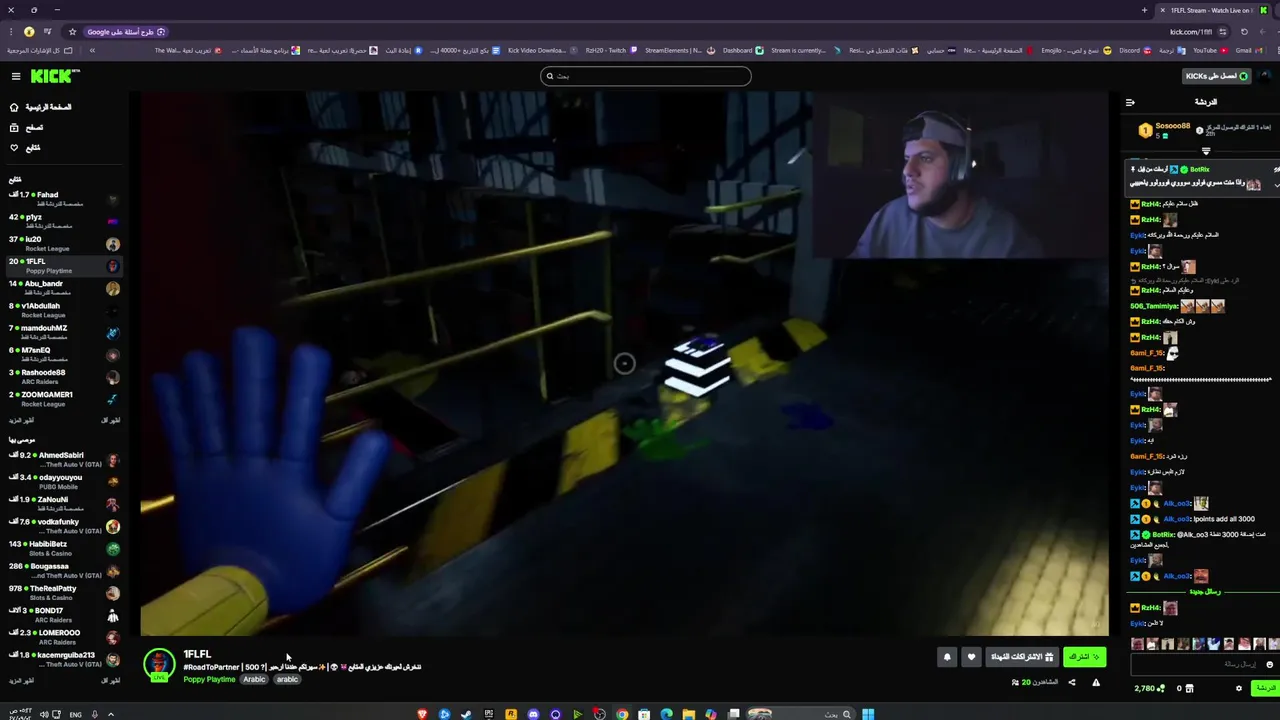
Task: Click the 2,780 channel points balance
Action: tap(1150, 688)
